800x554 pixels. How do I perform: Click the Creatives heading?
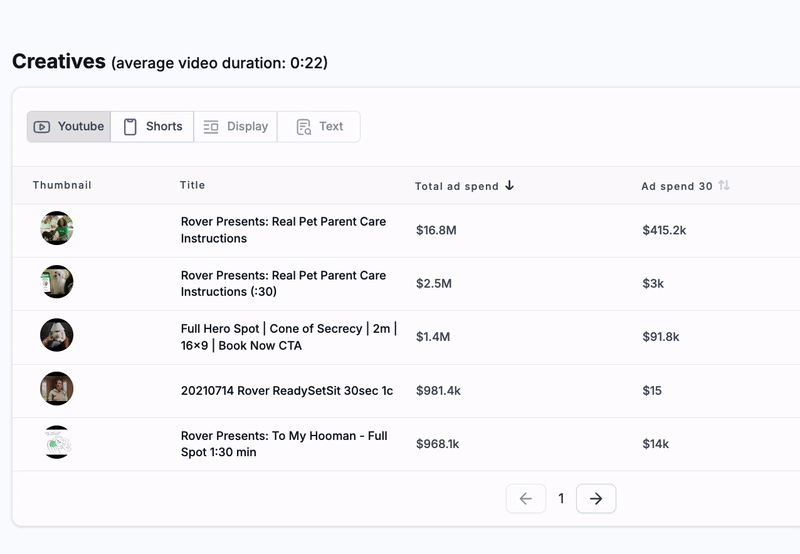(59, 62)
